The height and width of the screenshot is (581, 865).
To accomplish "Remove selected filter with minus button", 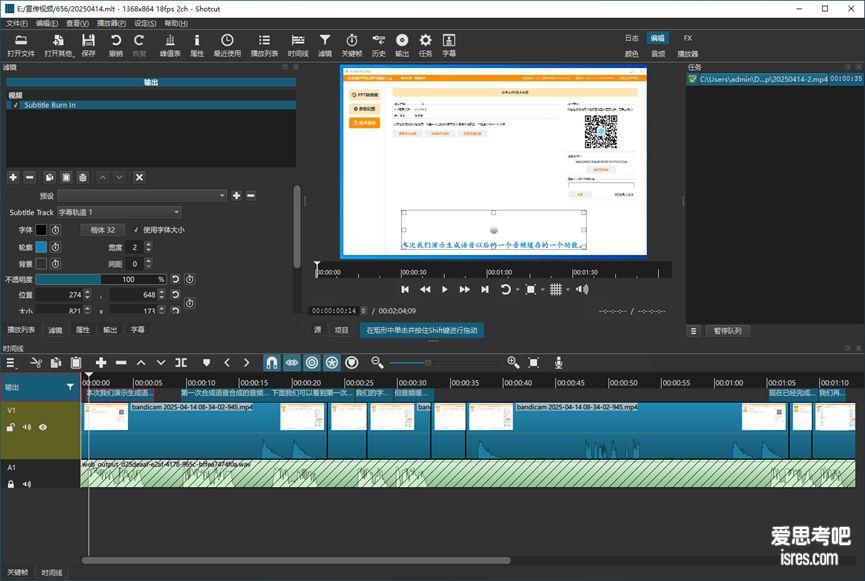I will pyautogui.click(x=30, y=177).
